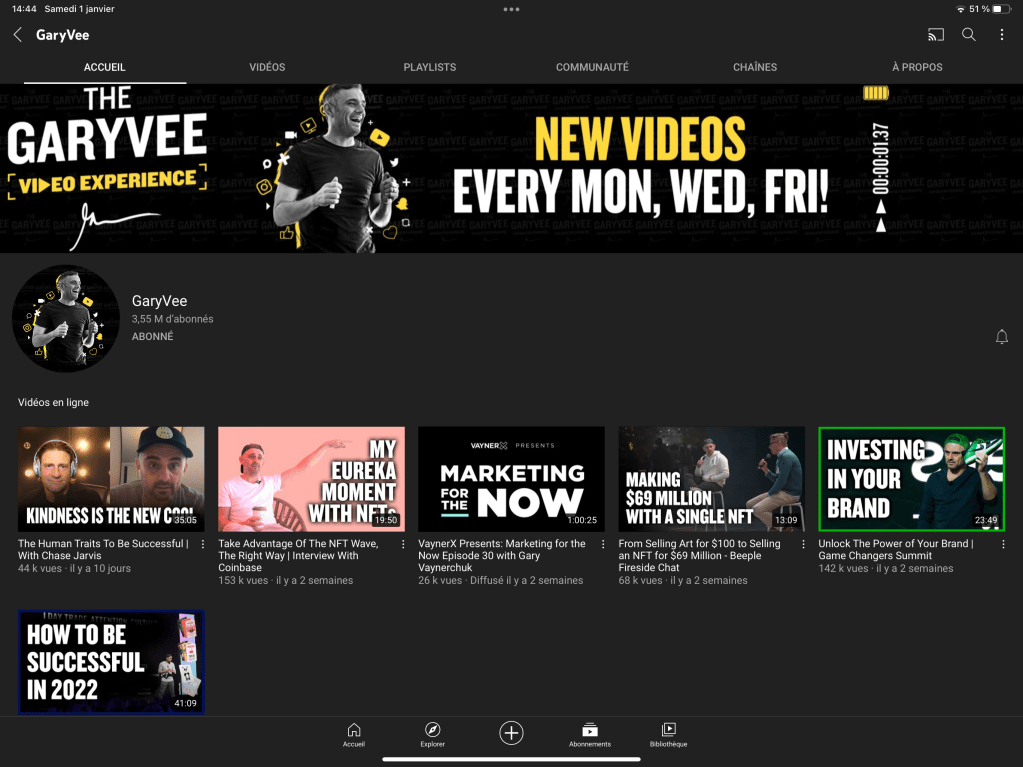The width and height of the screenshot is (1023, 767).
Task: Tap the back arrow next to GaryVee
Action: point(17,35)
